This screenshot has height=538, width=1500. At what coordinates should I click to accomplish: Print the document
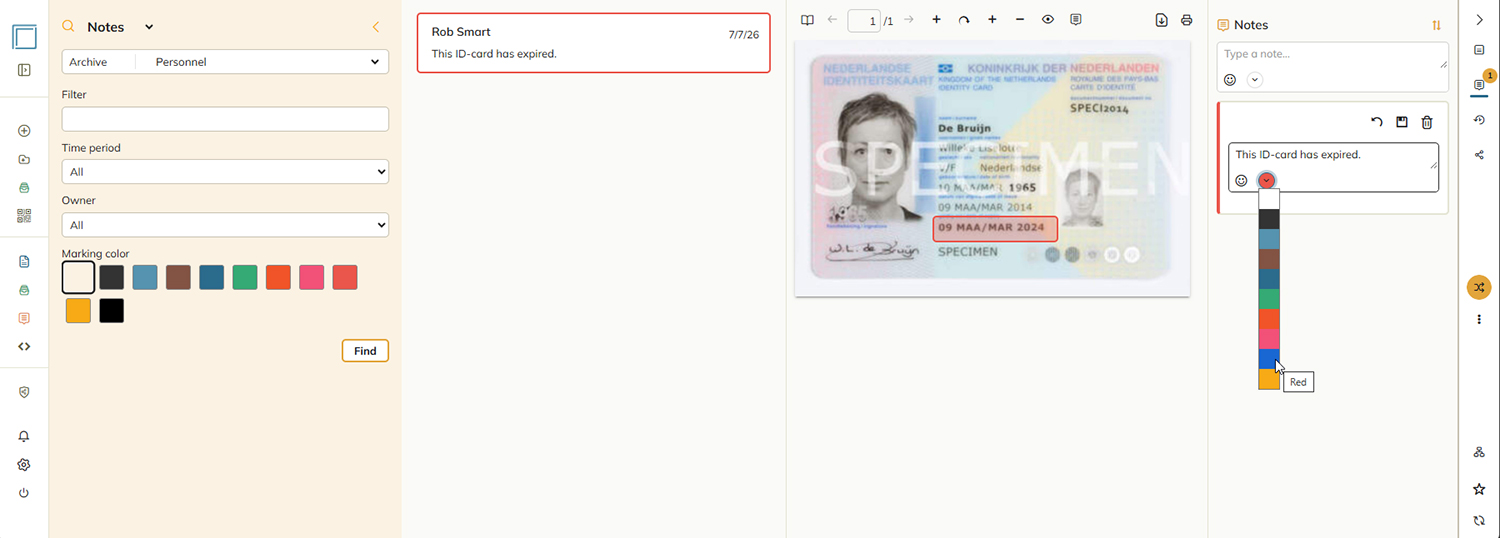pos(1187,20)
